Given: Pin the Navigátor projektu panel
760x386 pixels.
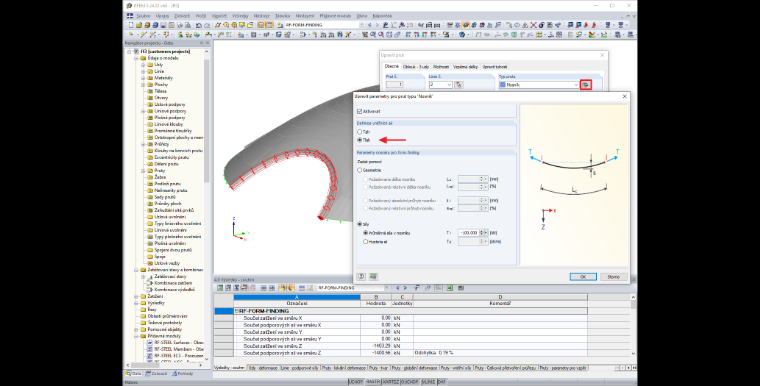Looking at the screenshot, I should pyautogui.click(x=202, y=43).
